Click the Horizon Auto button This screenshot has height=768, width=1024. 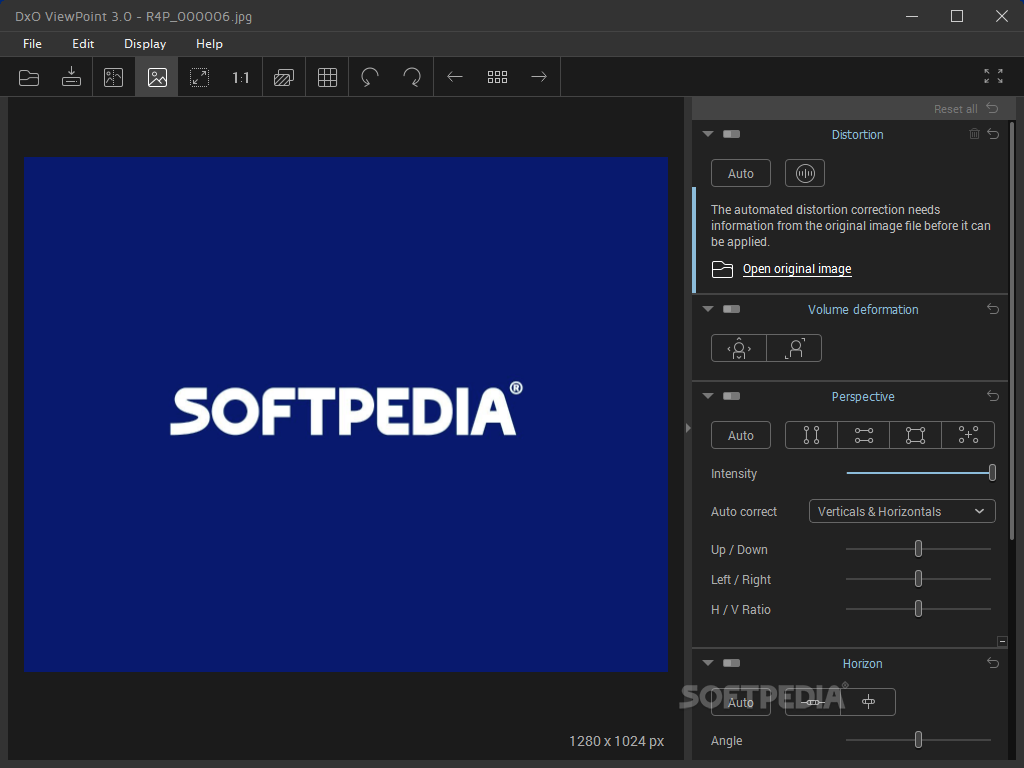pos(741,702)
